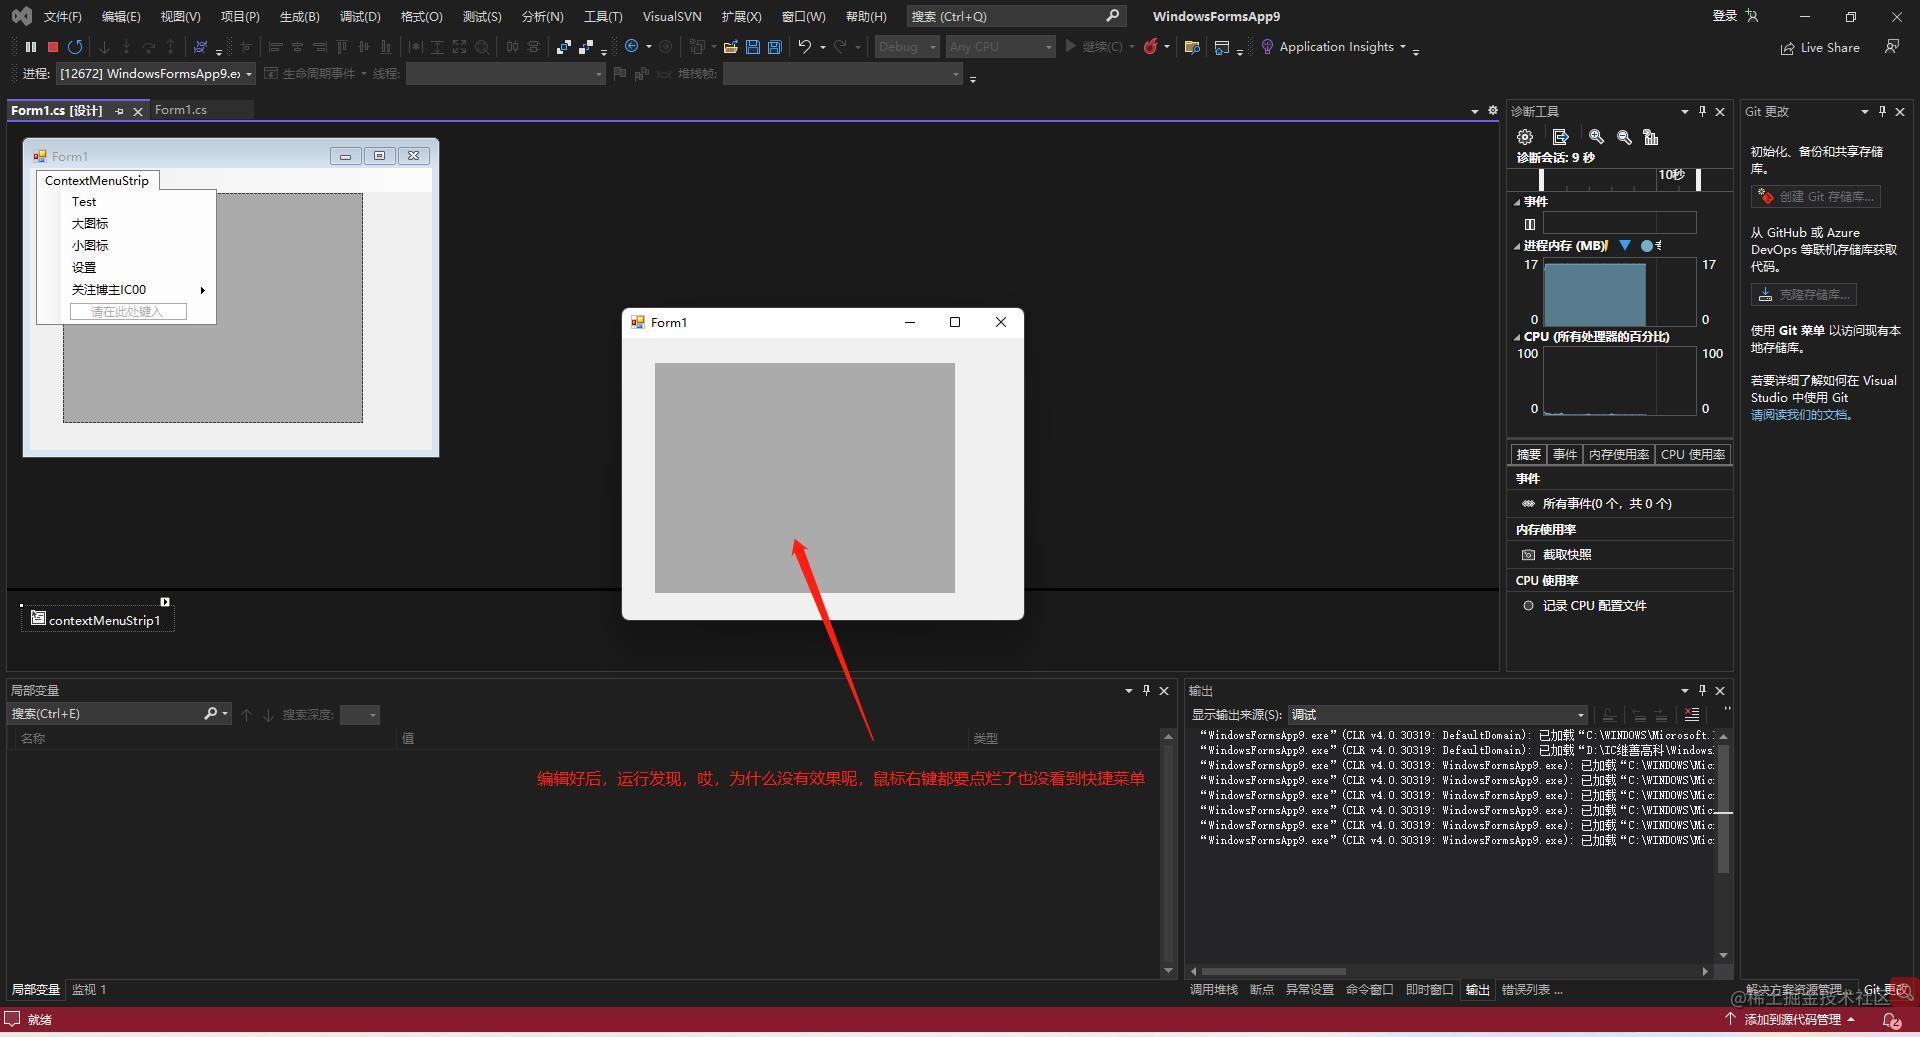Image resolution: width=1920 pixels, height=1037 pixels.
Task: Click the Application Insights lightbulb icon
Action: pyautogui.click(x=1267, y=47)
